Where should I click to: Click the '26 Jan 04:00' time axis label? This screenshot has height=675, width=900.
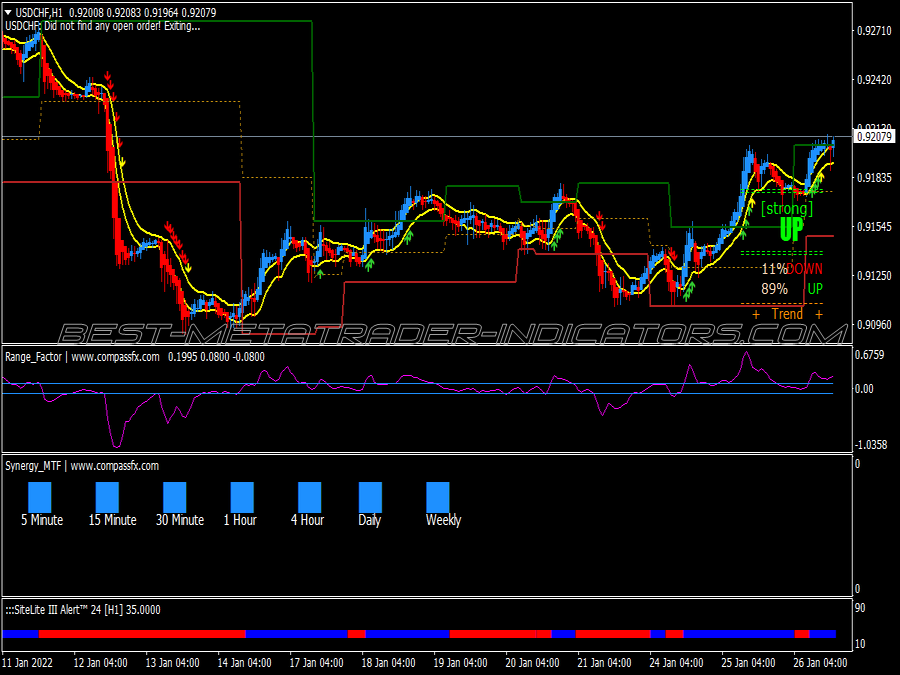point(820,663)
